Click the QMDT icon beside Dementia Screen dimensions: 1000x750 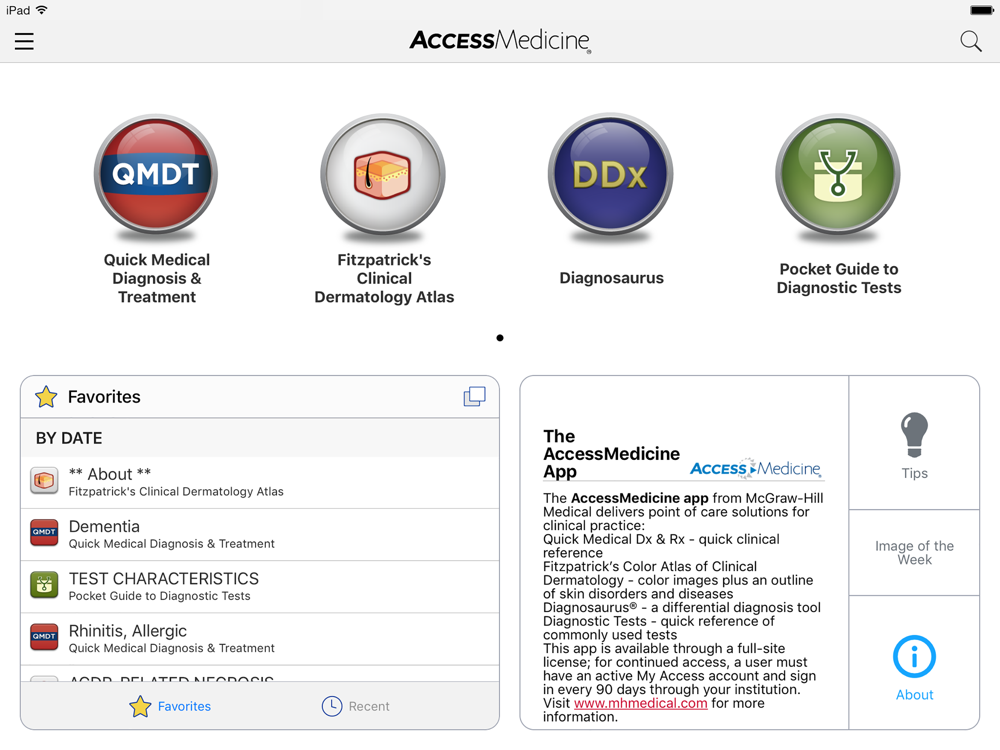pyautogui.click(x=44, y=533)
